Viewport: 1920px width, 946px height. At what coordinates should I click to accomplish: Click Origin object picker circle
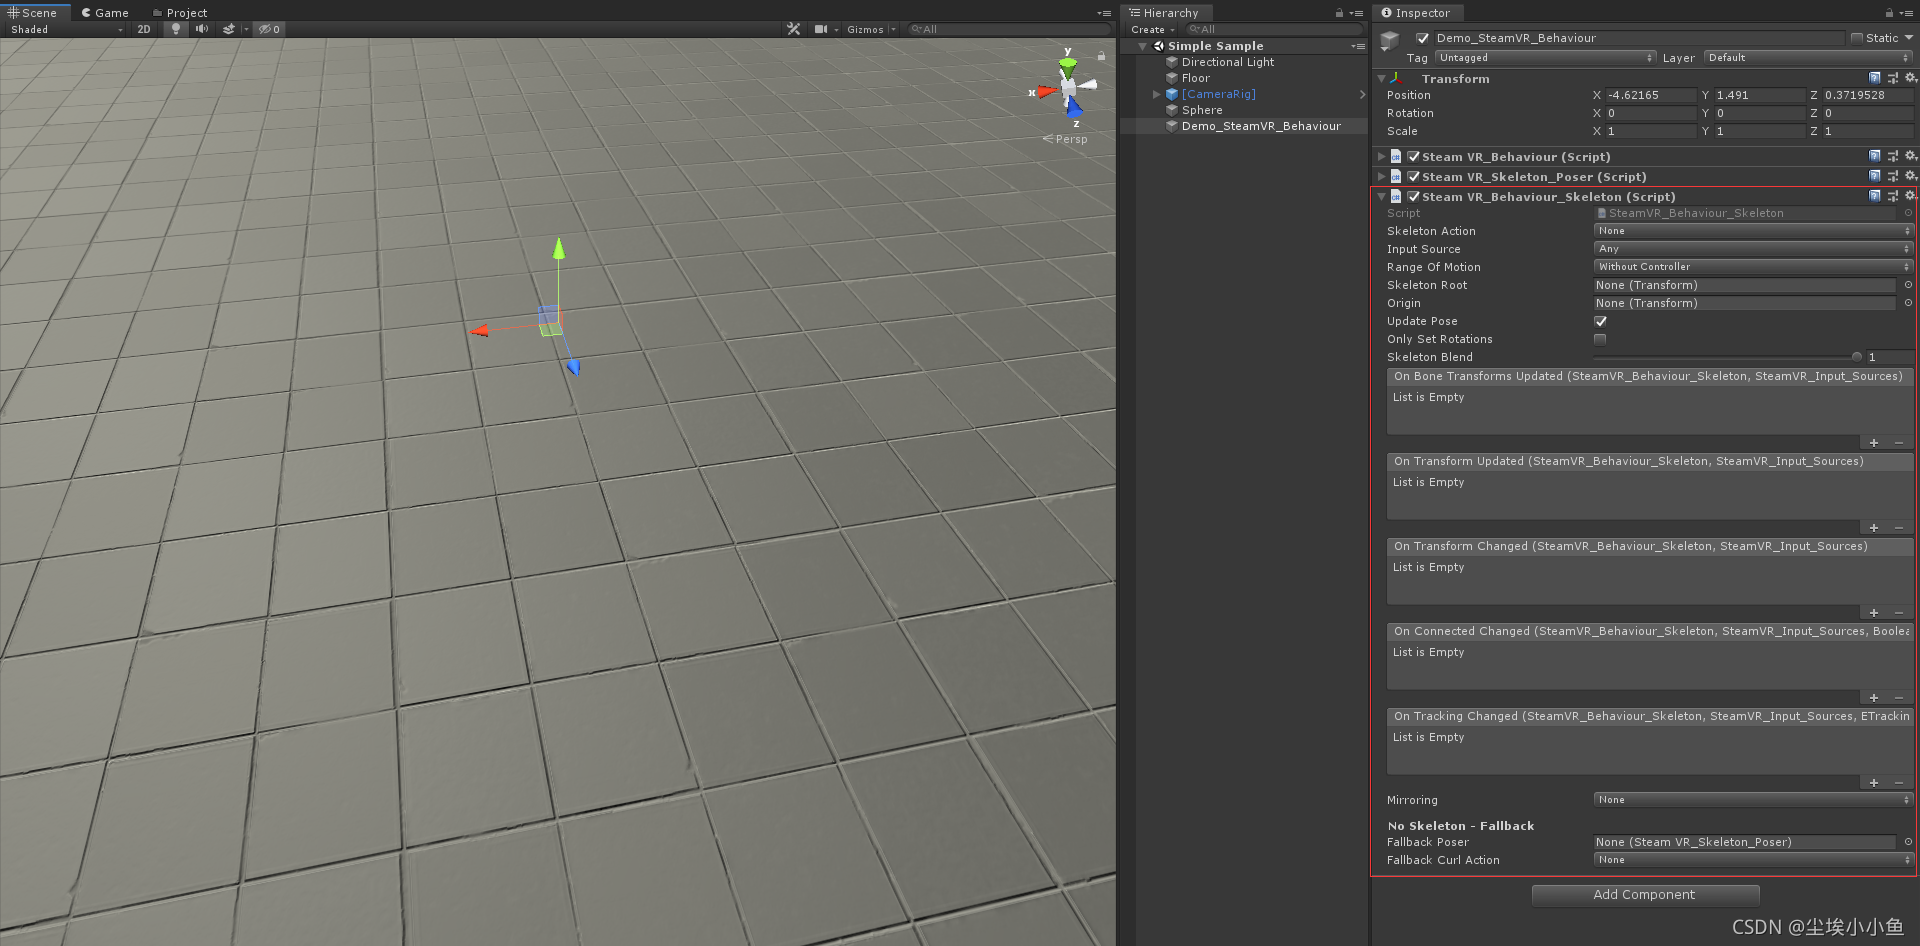[1908, 303]
